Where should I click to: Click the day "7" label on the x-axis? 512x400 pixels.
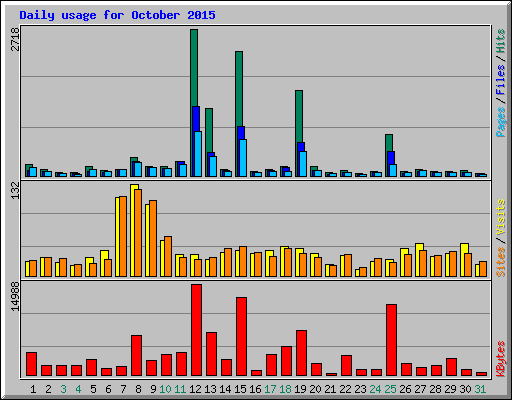[x=123, y=389]
